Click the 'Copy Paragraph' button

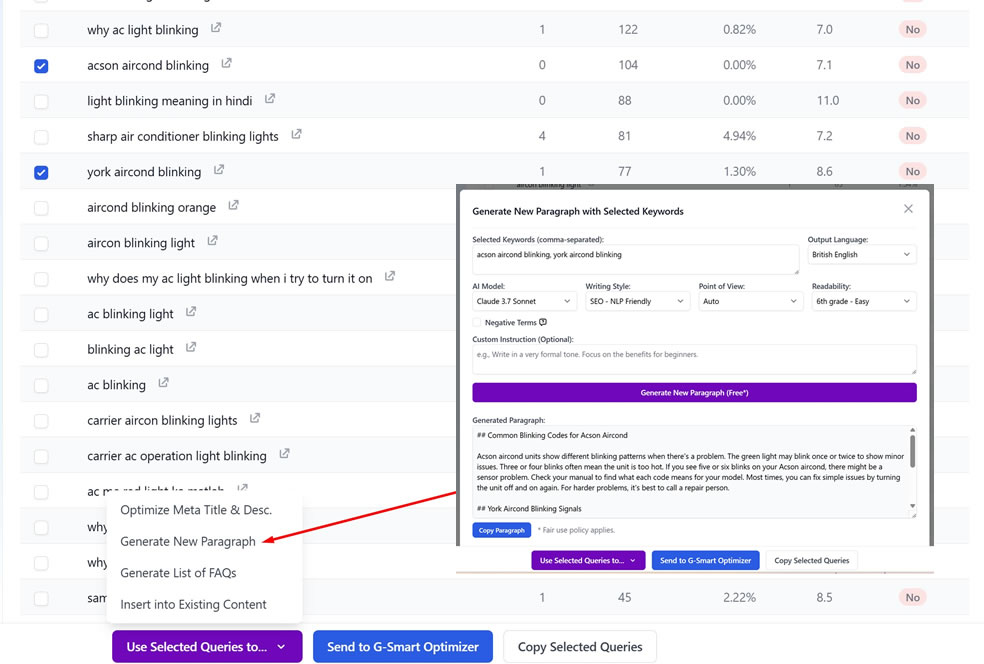[501, 530]
